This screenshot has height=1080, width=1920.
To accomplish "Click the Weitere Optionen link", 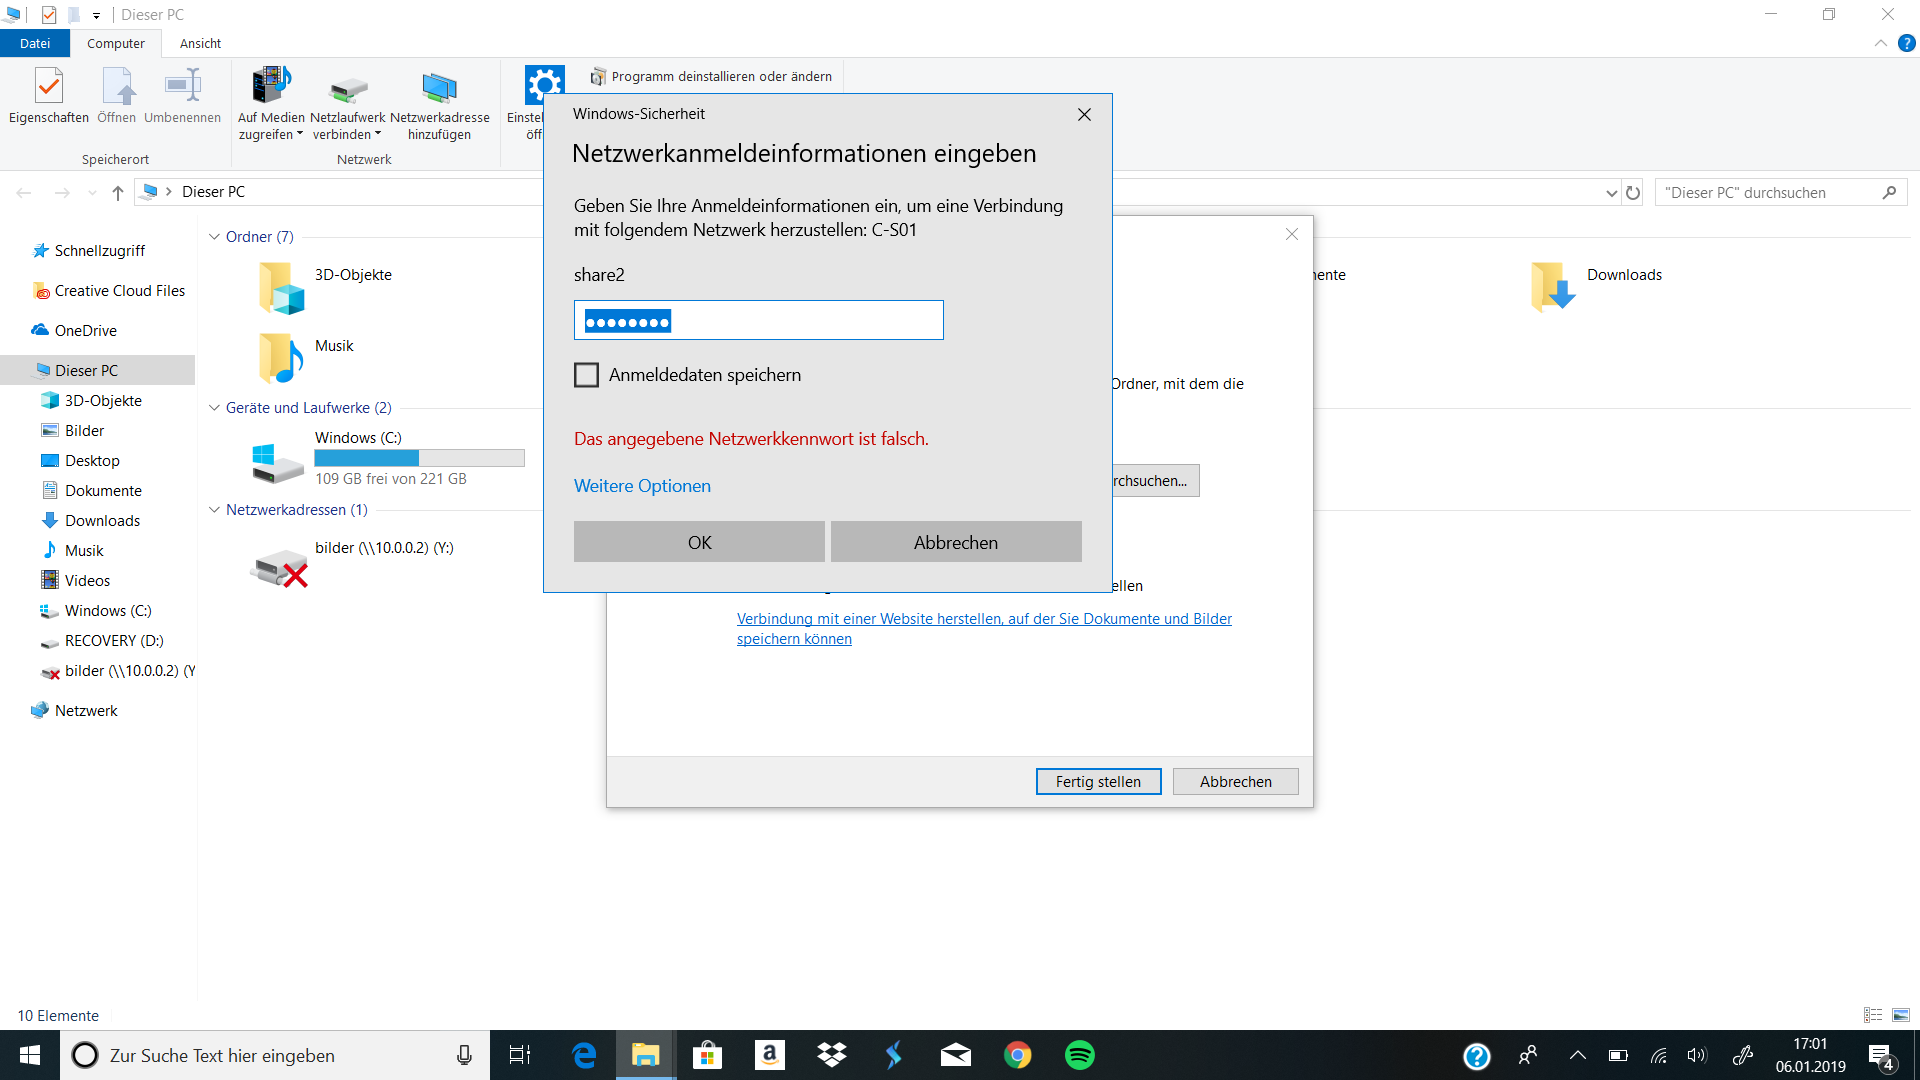I will pos(642,486).
